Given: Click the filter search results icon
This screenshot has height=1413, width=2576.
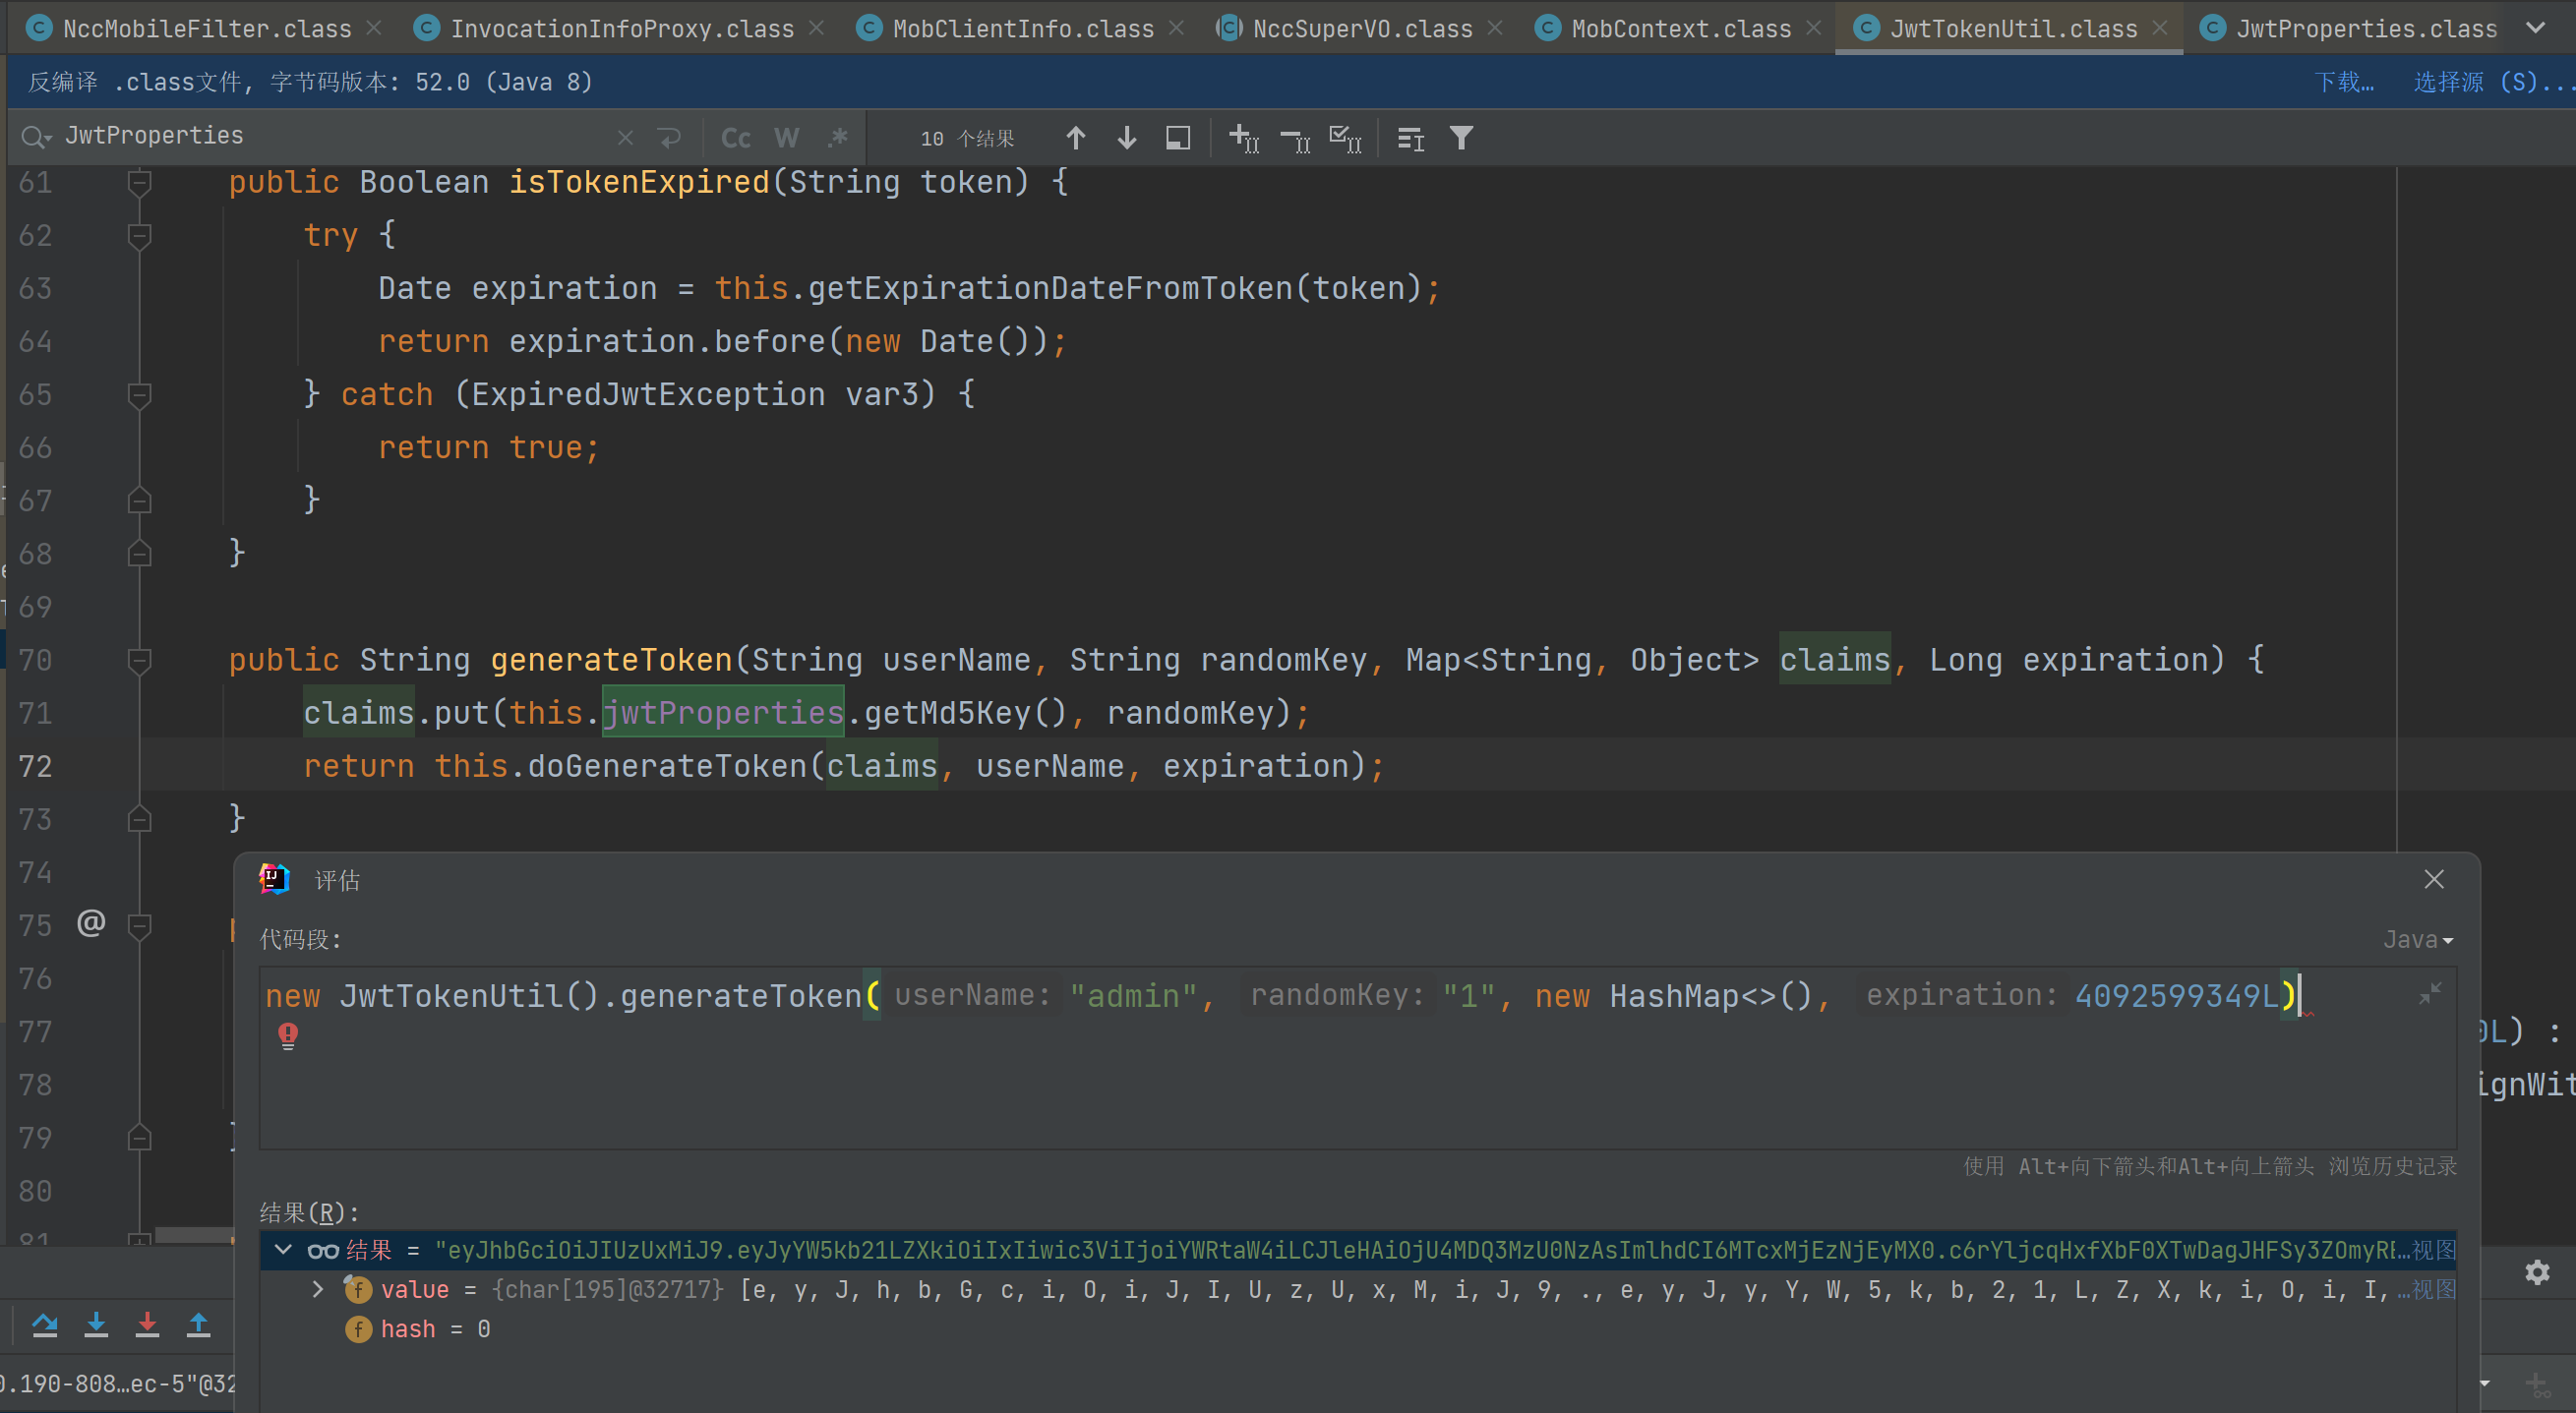Looking at the screenshot, I should [x=1461, y=138].
